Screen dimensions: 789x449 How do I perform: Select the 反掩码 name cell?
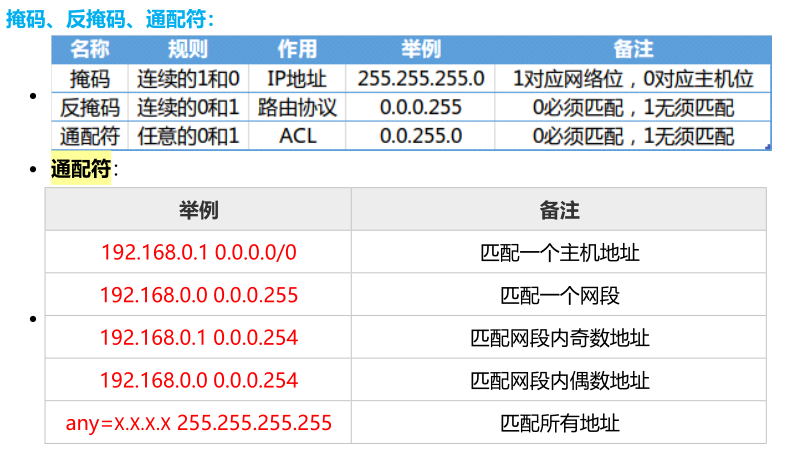click(x=90, y=107)
